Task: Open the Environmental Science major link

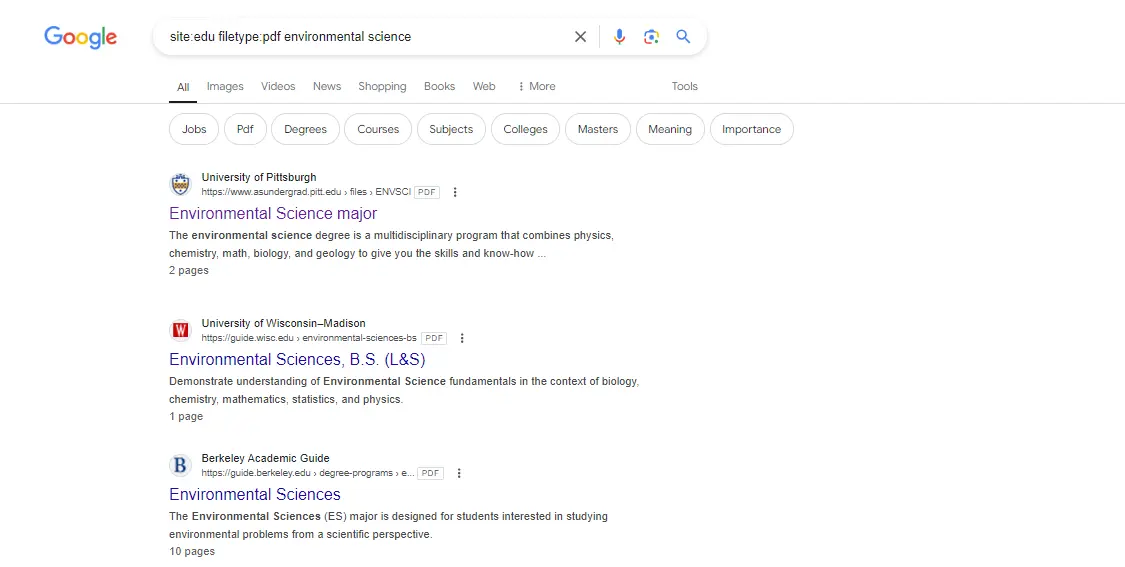Action: (273, 213)
